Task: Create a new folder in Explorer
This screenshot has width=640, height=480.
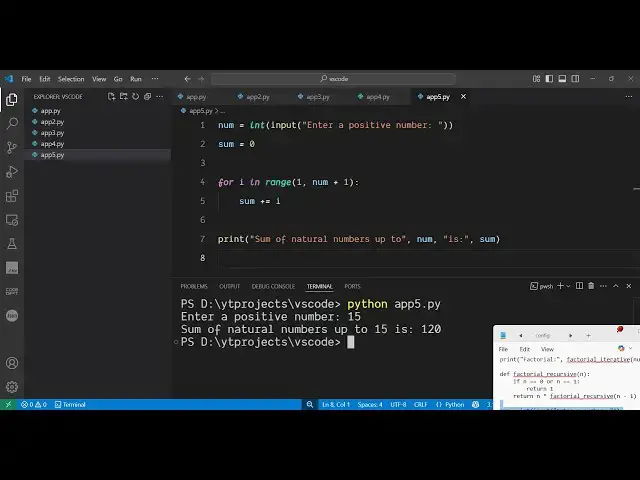Action: [123, 96]
